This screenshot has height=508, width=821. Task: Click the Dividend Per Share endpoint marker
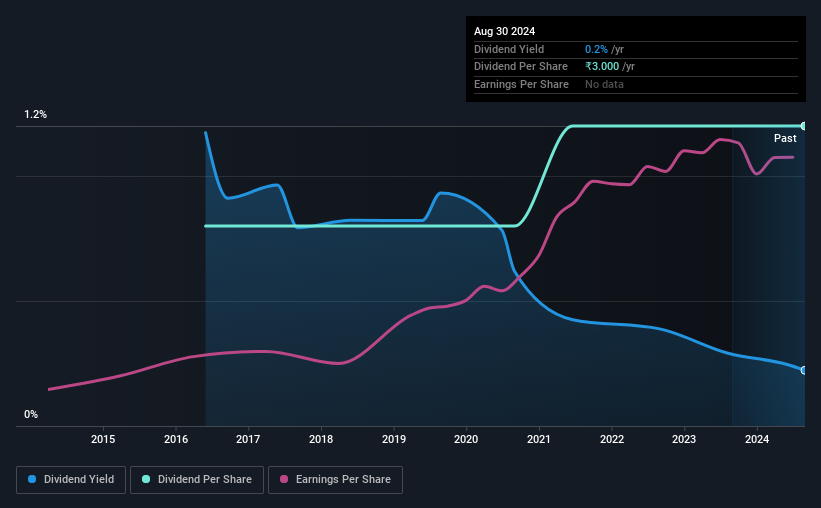click(x=804, y=126)
